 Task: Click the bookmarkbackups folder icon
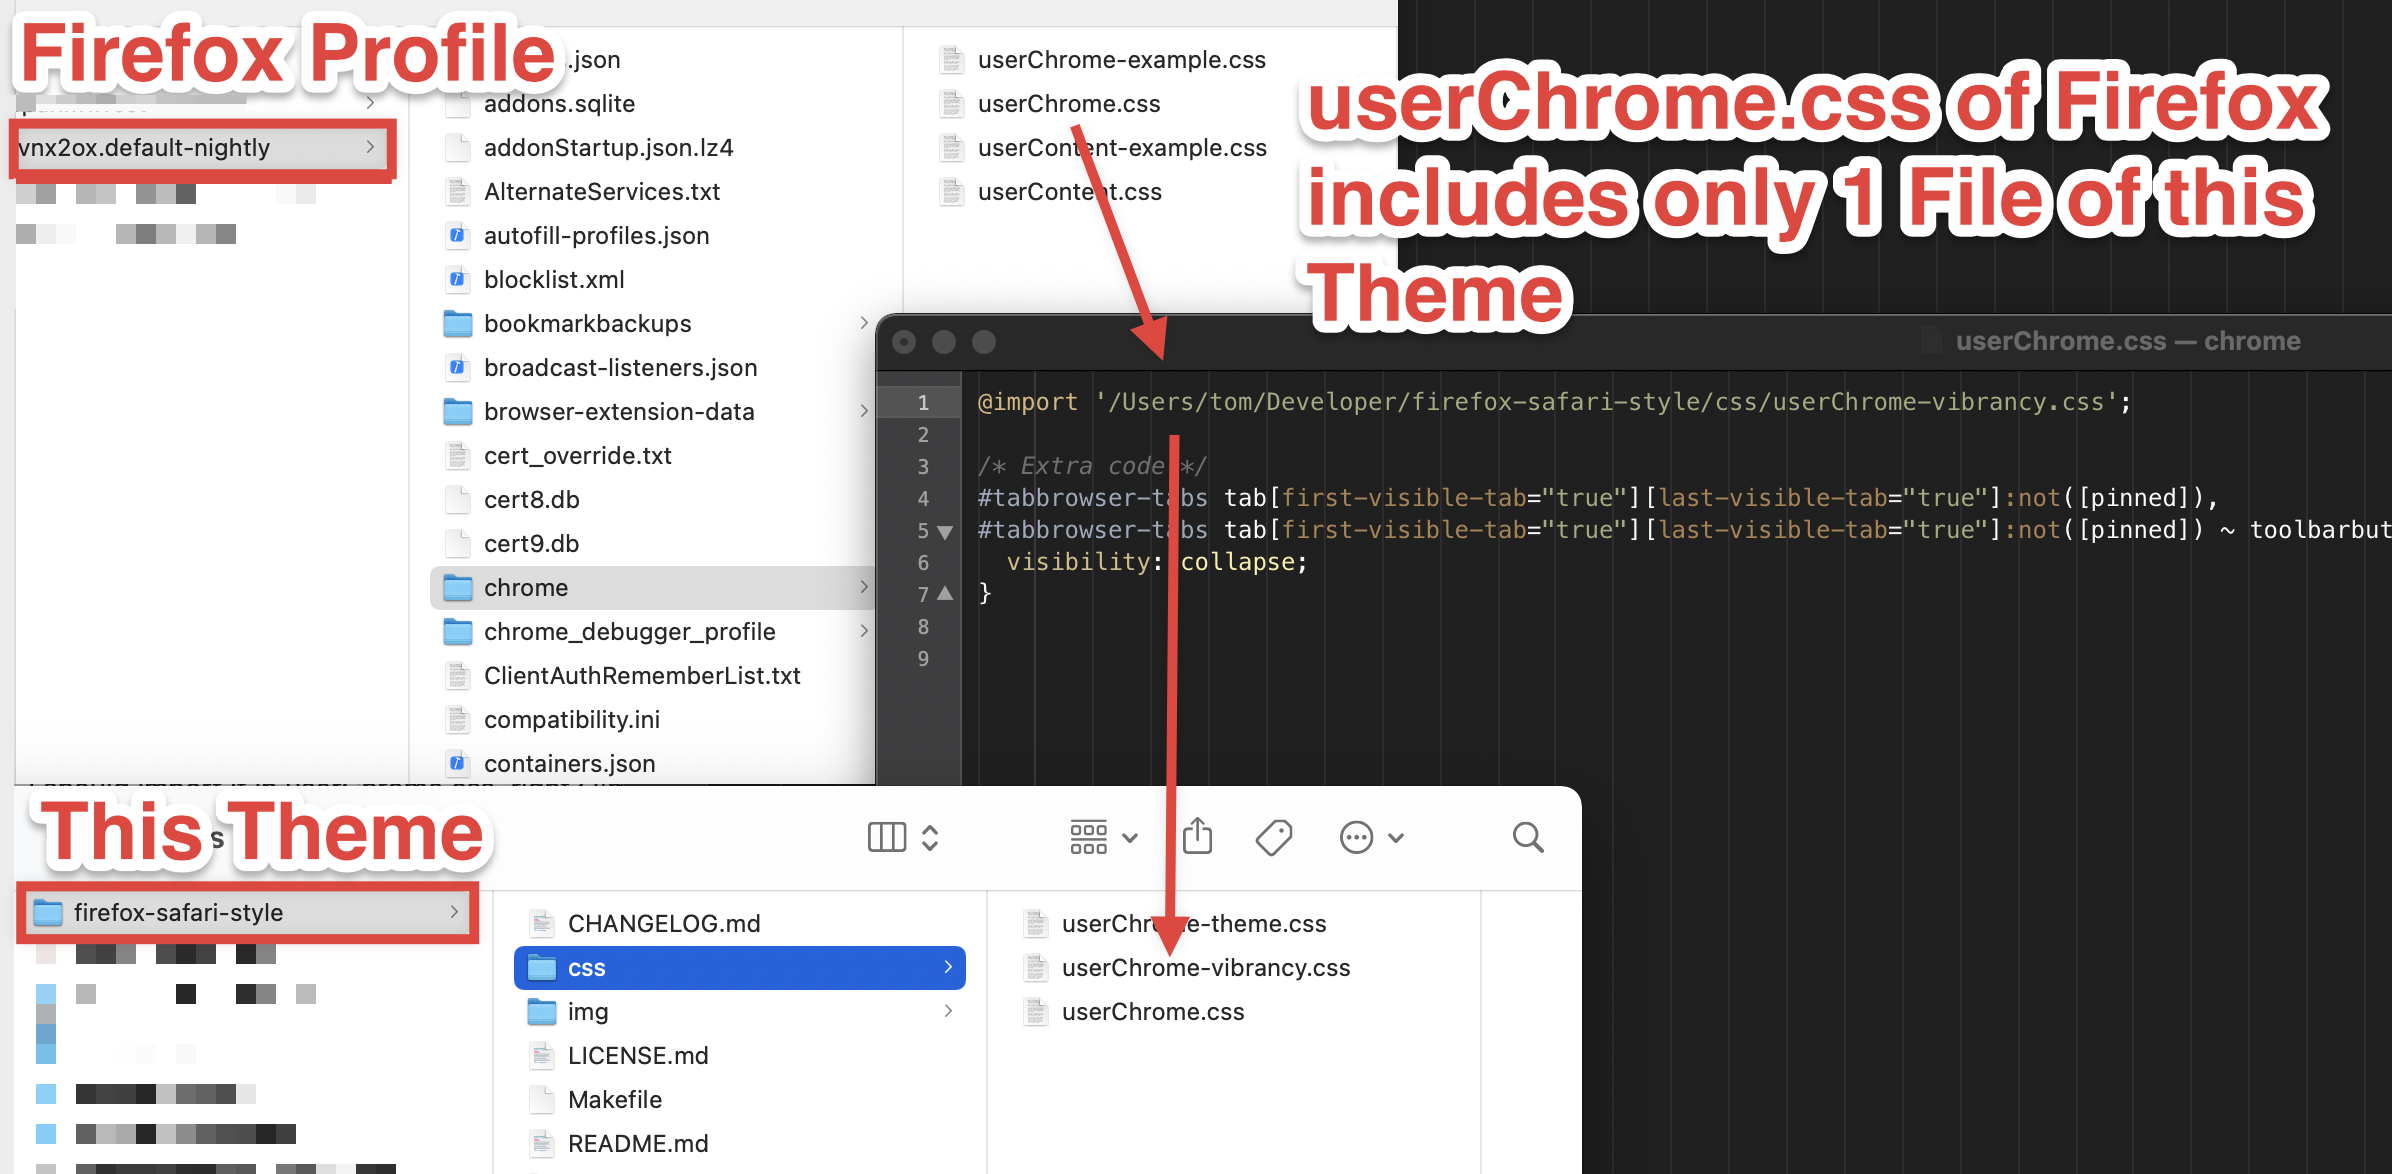[x=458, y=323]
